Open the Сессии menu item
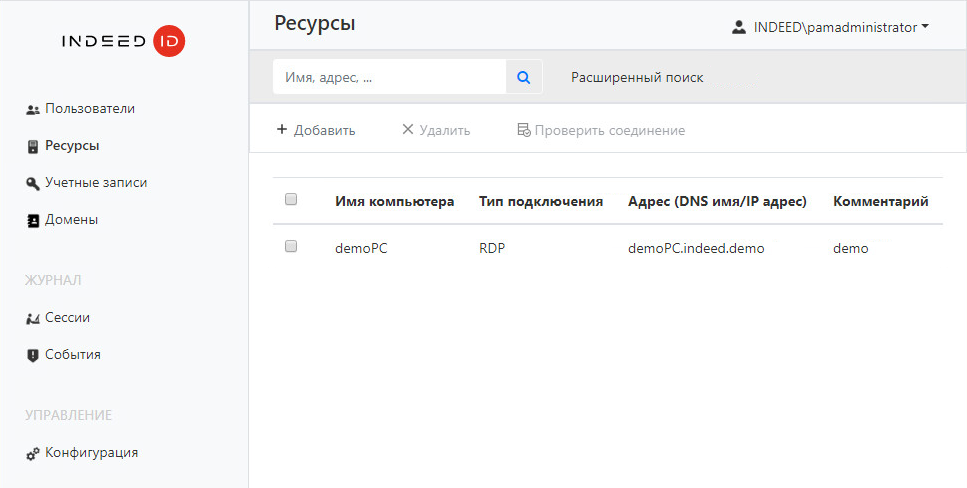 67,318
